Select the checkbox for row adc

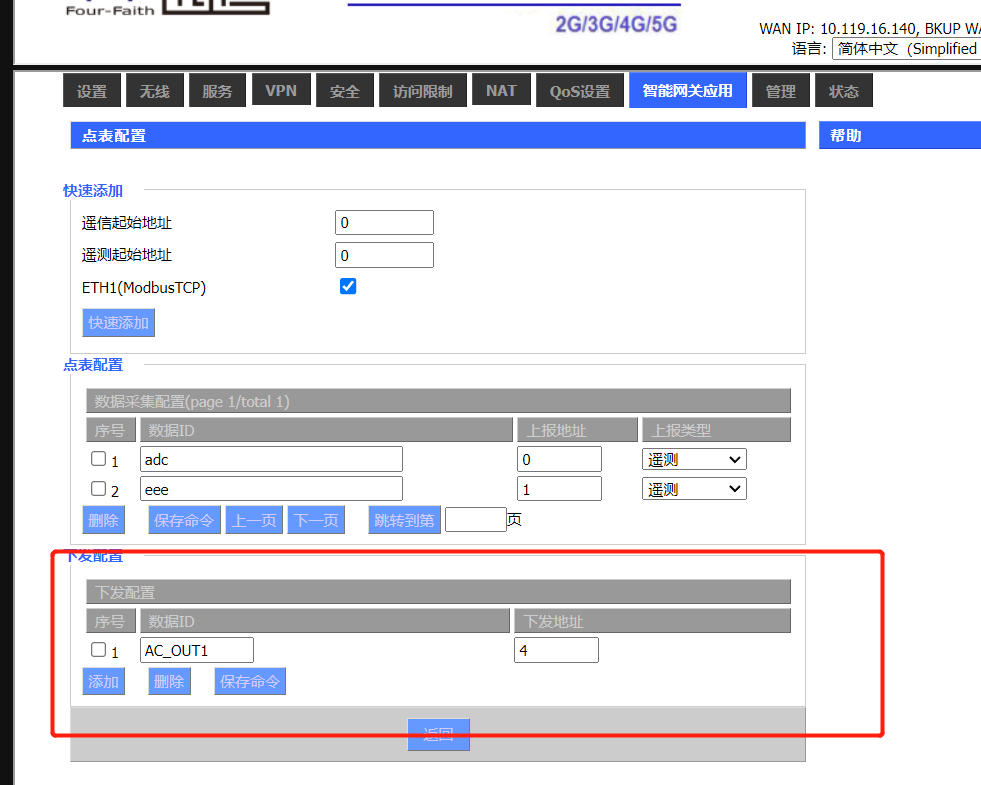(98, 459)
